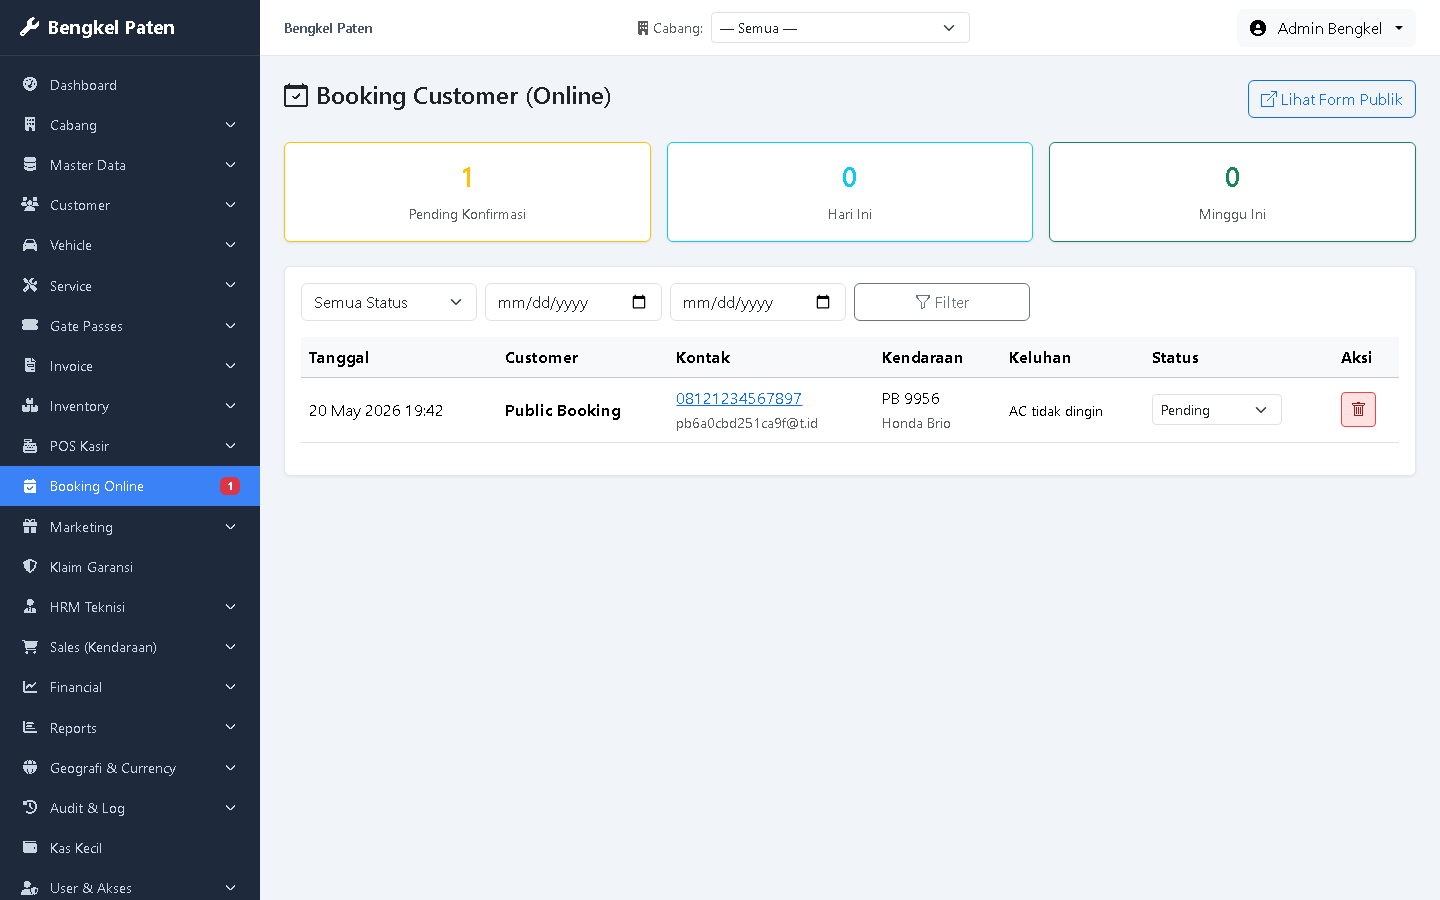This screenshot has height=900, width=1440.
Task: Open the Klaim Garansi menu item
Action: click(130, 567)
